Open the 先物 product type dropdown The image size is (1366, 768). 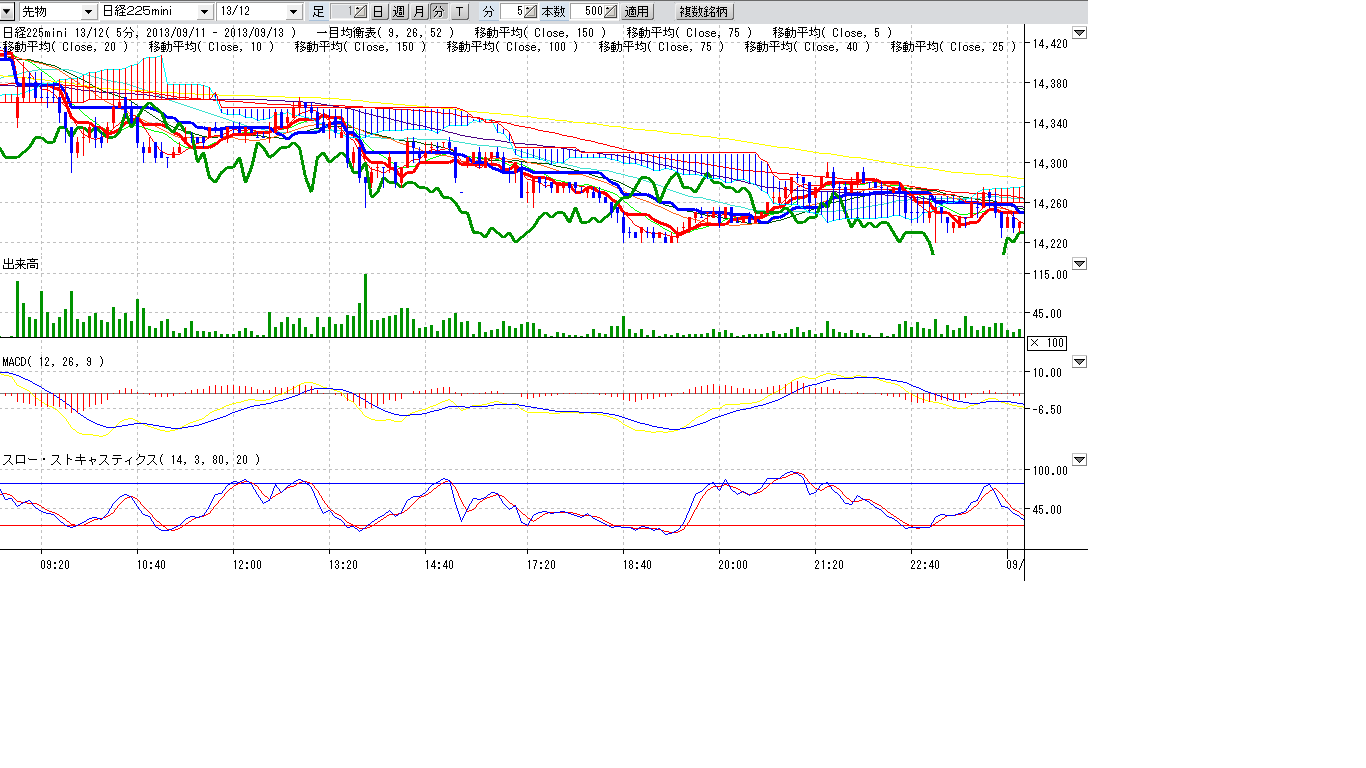[88, 12]
